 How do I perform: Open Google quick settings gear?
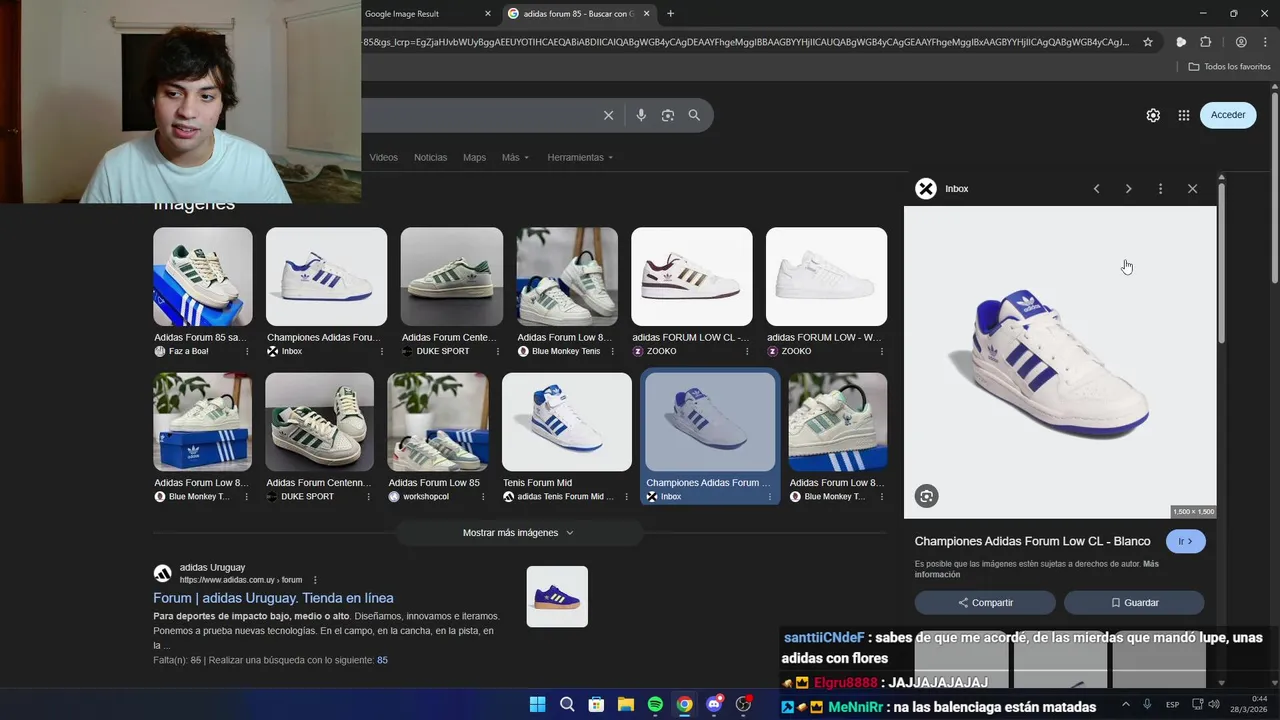tap(1153, 115)
